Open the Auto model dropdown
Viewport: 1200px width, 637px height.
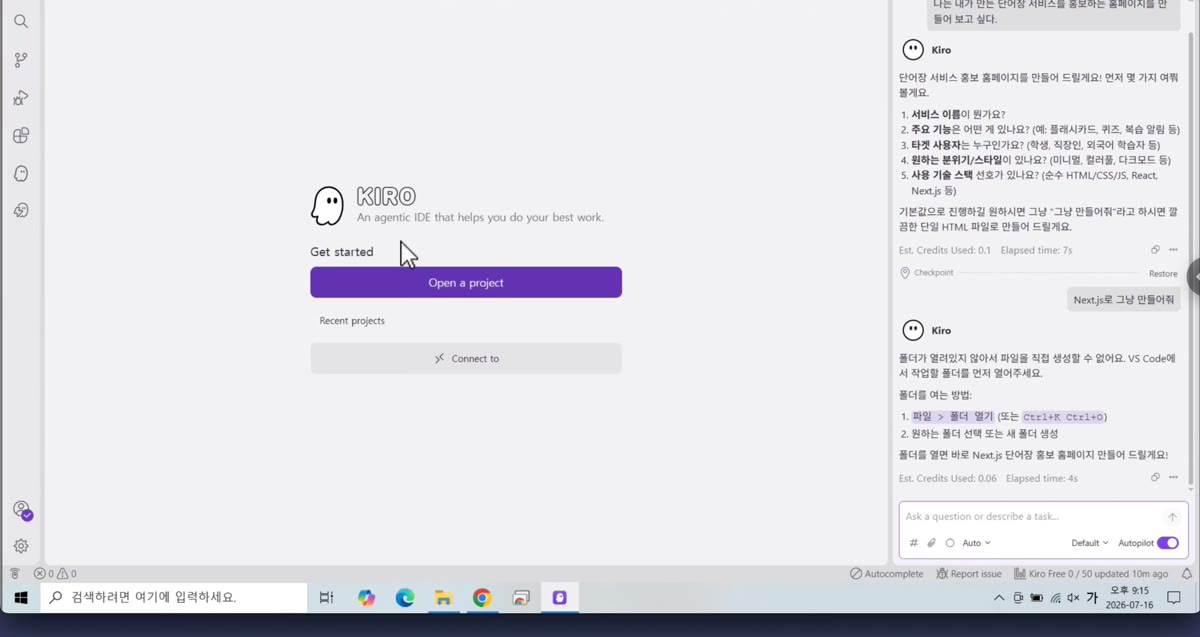[x=976, y=543]
